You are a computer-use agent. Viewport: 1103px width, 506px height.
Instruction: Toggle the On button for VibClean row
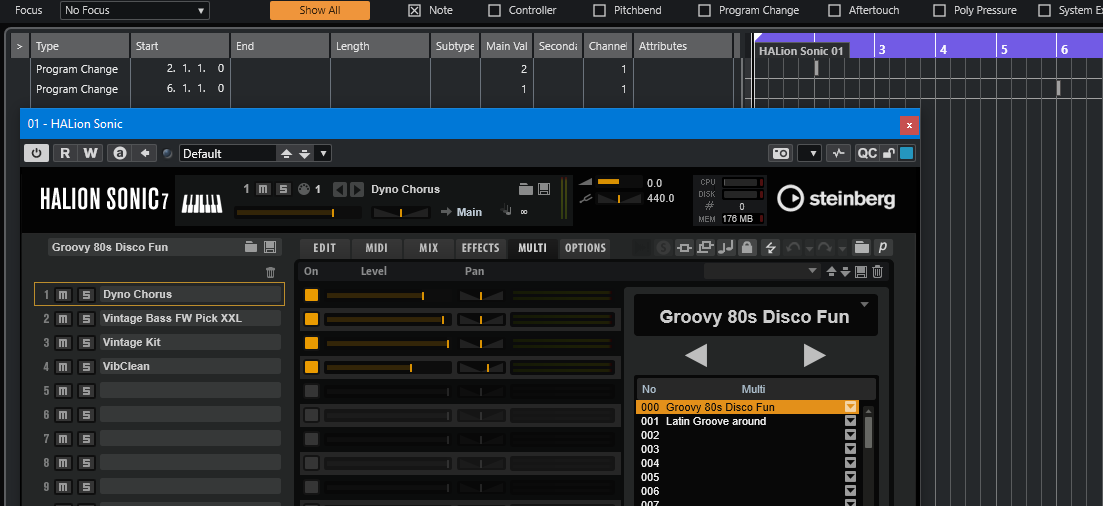312,367
